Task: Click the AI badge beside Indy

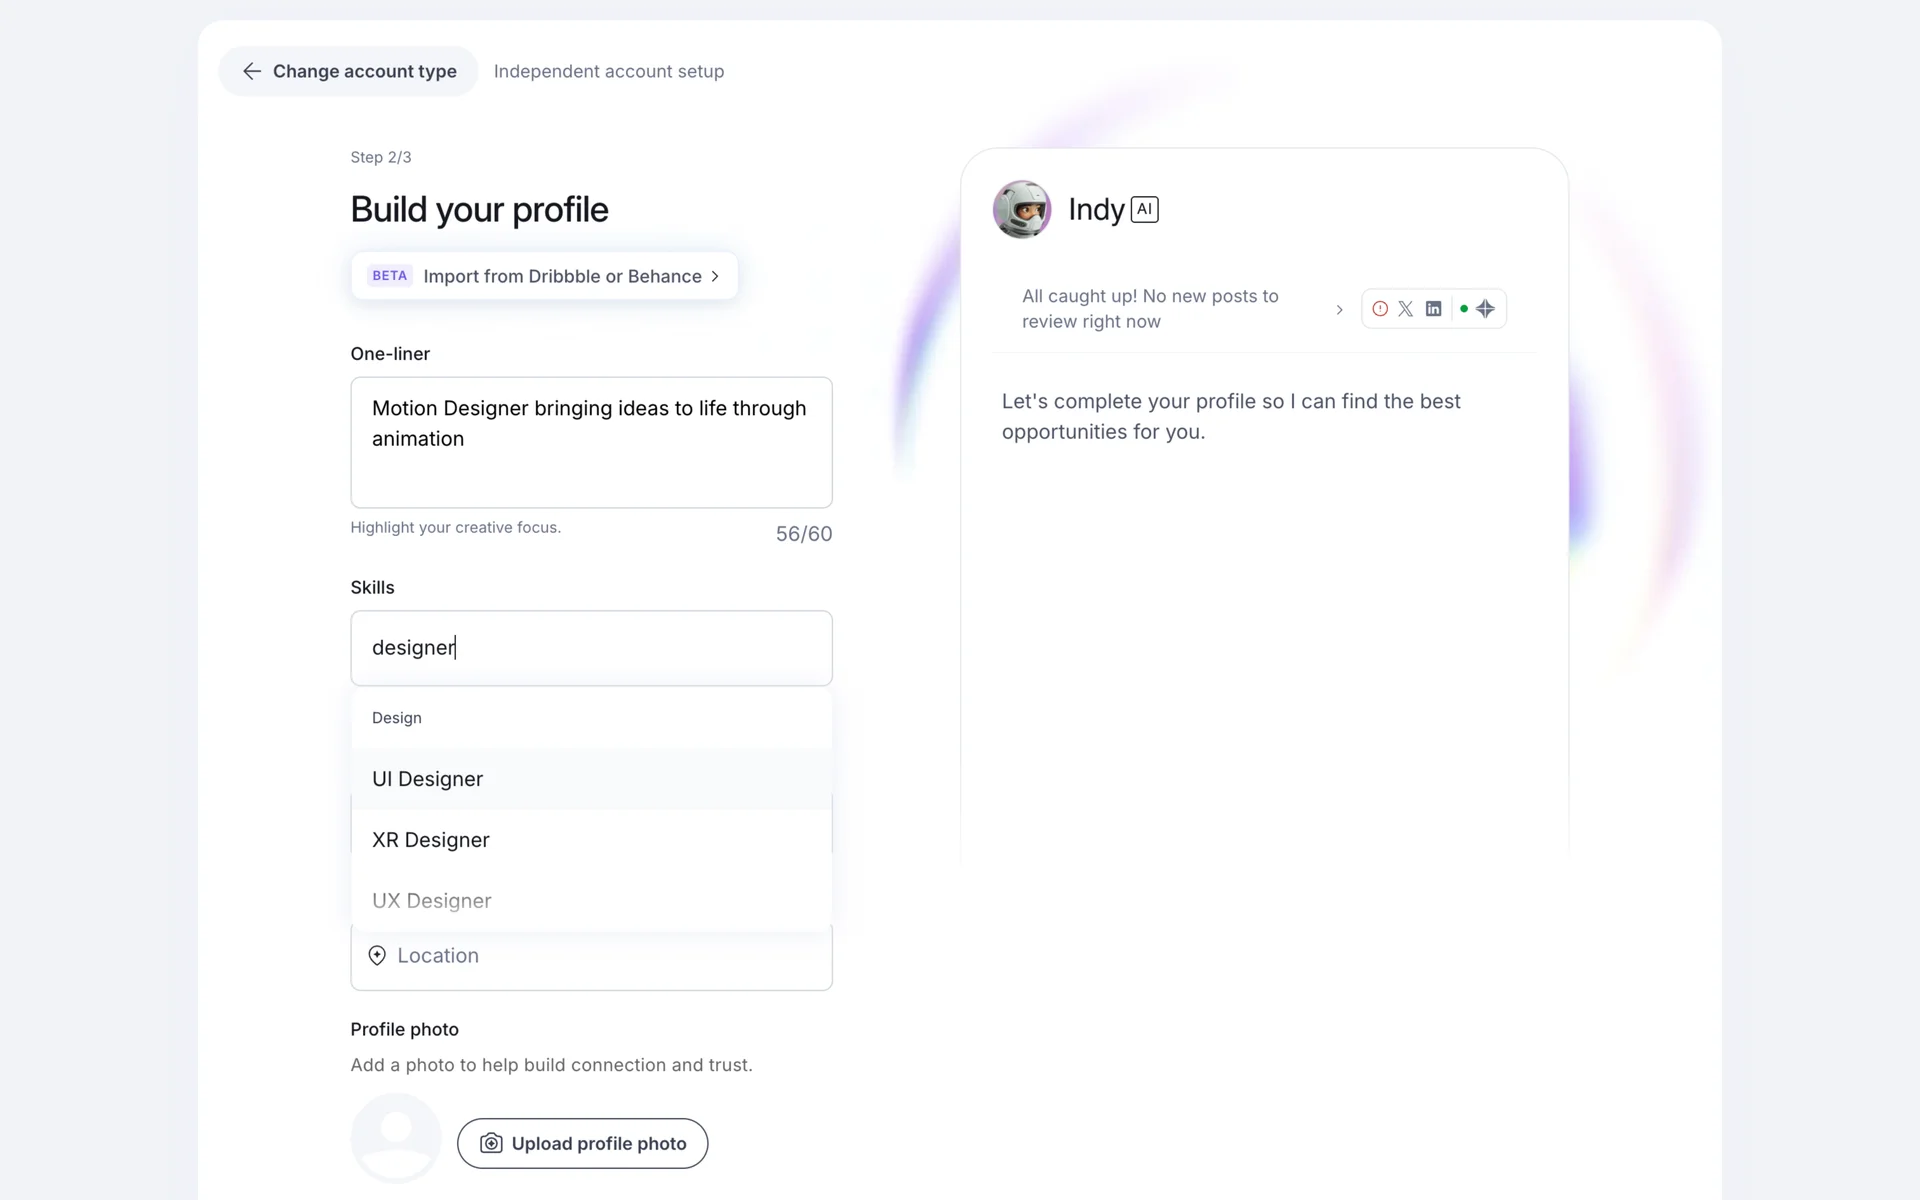Action: click(x=1144, y=209)
